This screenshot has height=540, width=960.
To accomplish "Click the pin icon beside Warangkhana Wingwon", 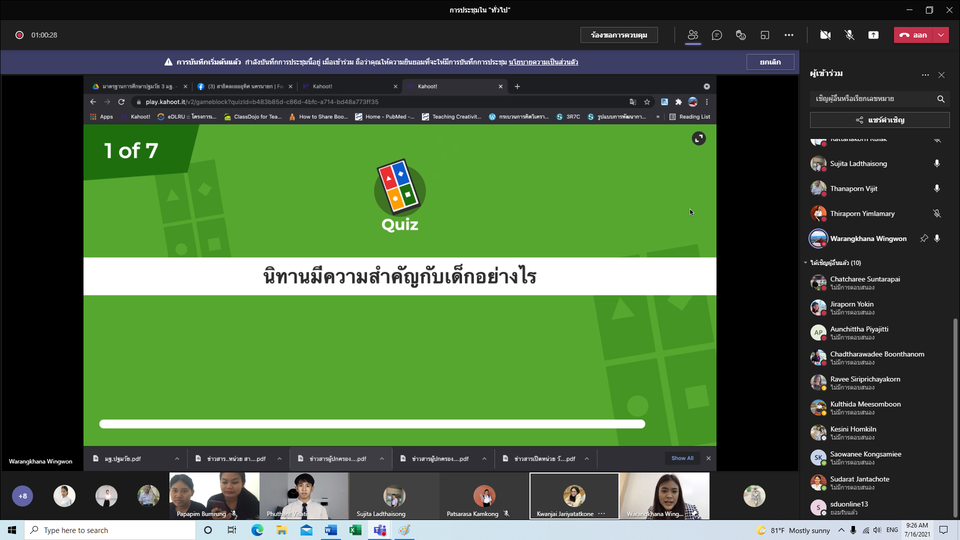I will pos(924,239).
